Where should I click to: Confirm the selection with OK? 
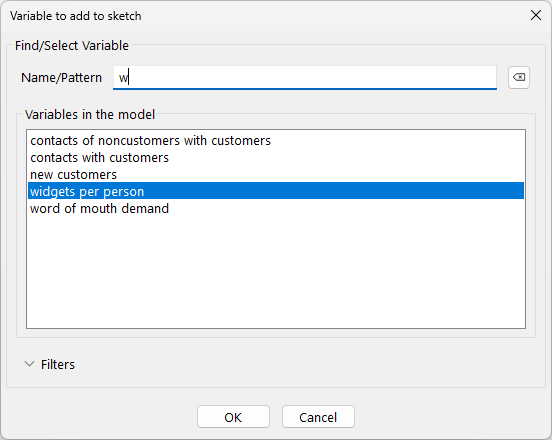(x=233, y=417)
